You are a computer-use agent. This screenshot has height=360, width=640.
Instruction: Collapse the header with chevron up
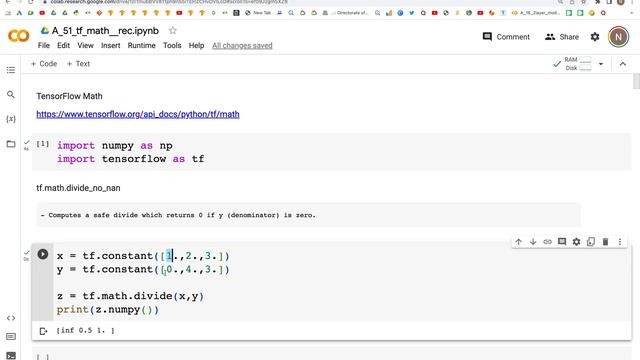tap(622, 64)
